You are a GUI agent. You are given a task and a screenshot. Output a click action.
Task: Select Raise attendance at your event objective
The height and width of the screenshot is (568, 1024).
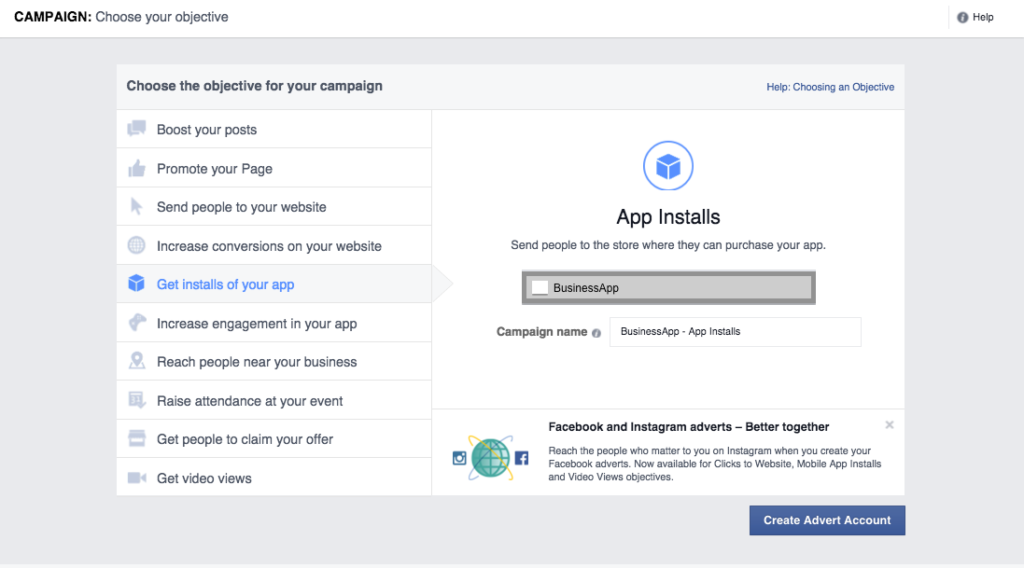tap(249, 401)
